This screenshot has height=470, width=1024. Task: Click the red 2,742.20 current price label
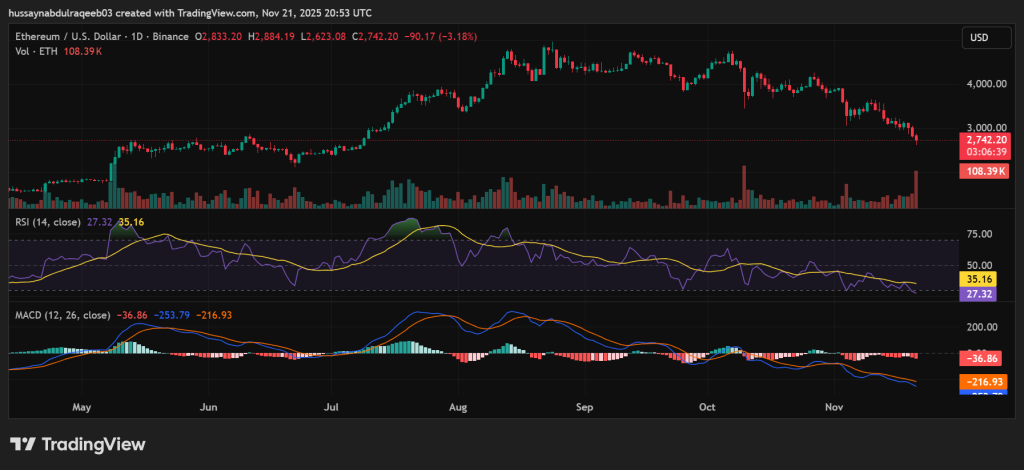983,141
